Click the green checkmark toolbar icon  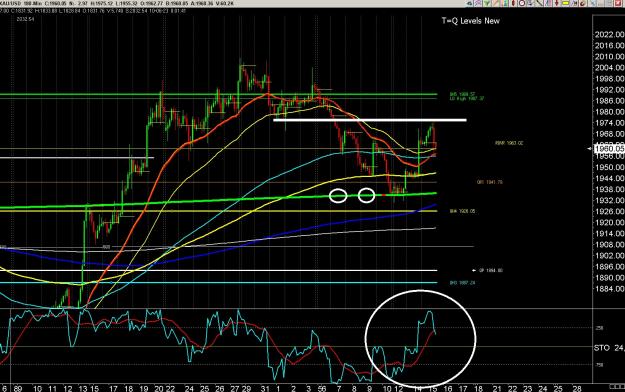pyautogui.click(x=487, y=3)
